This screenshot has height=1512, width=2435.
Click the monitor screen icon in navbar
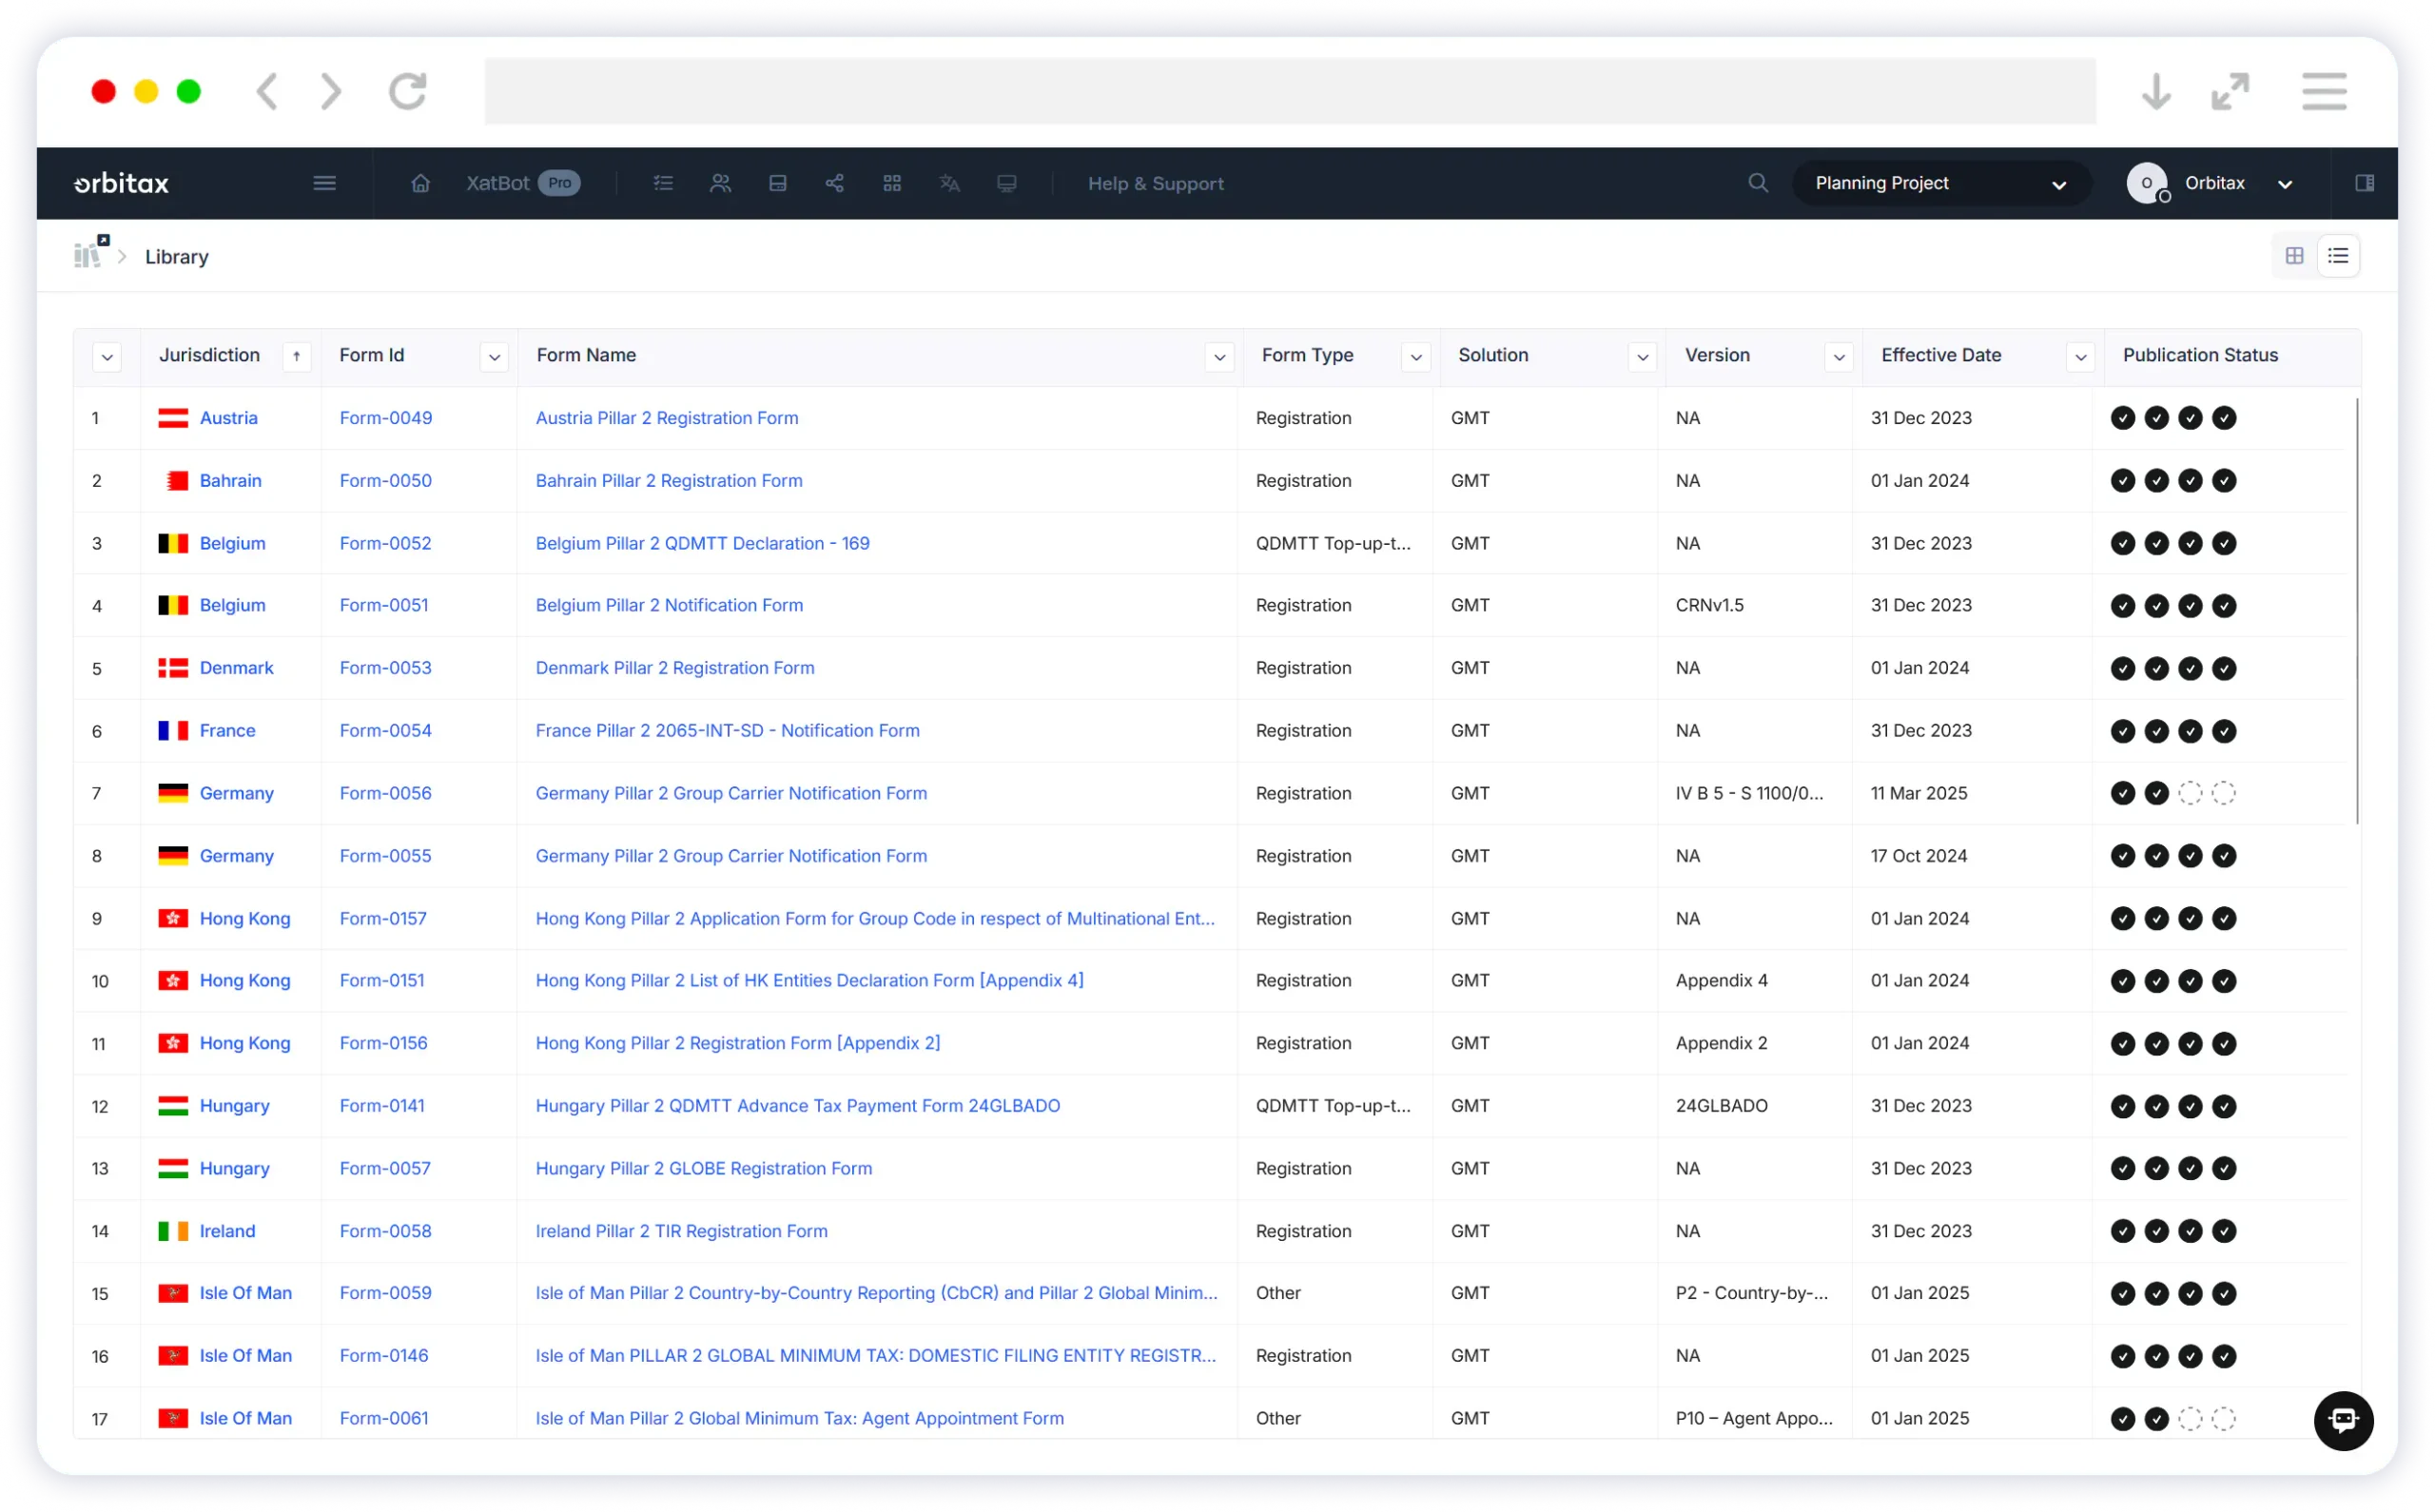(1007, 183)
